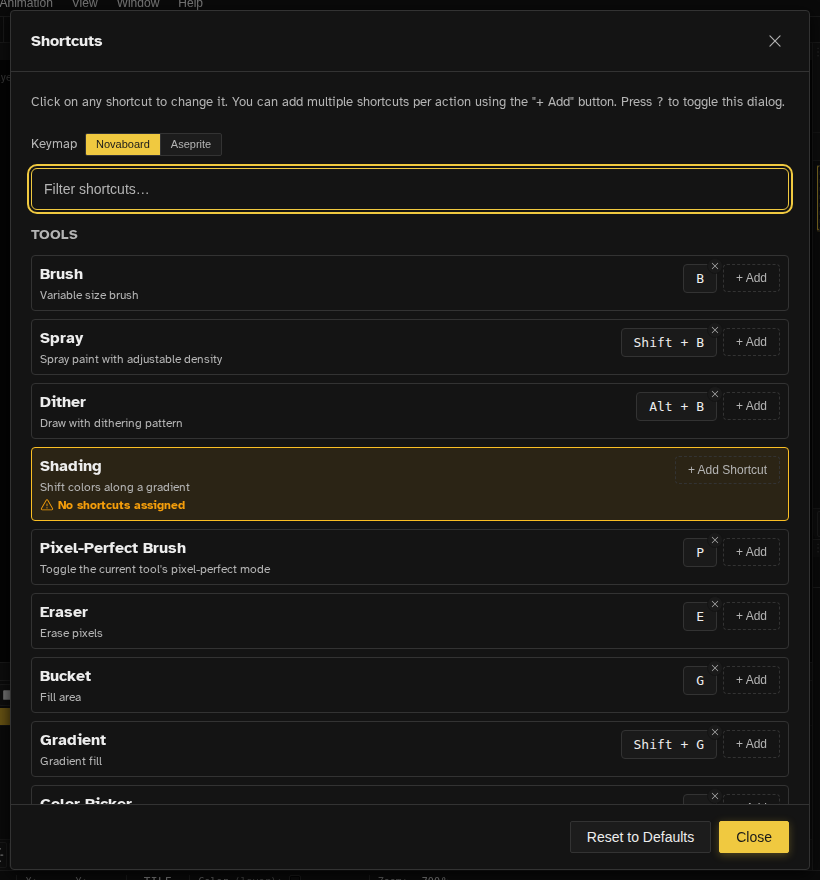Click the 'No shortcuts assigned' warning text
Viewport: 820px width, 880px height.
point(121,505)
